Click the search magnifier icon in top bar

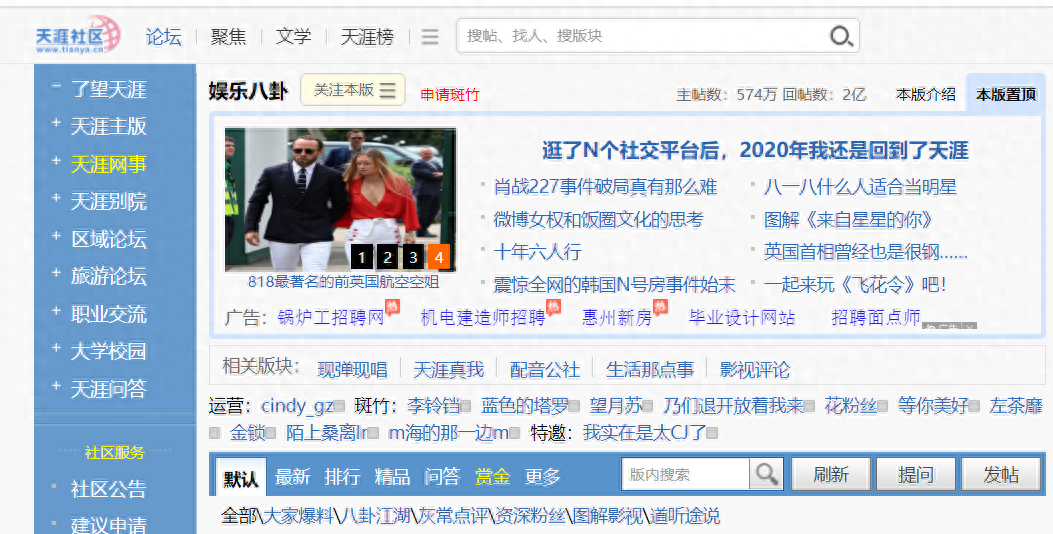pyautogui.click(x=841, y=36)
